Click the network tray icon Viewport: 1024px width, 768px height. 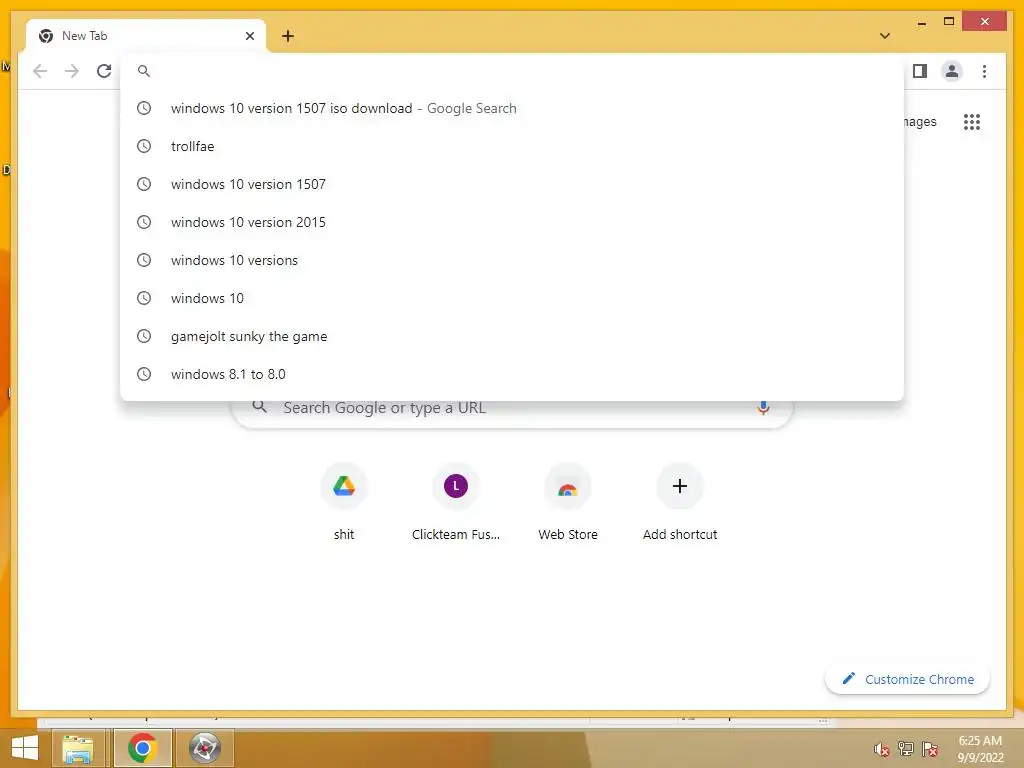click(x=906, y=748)
